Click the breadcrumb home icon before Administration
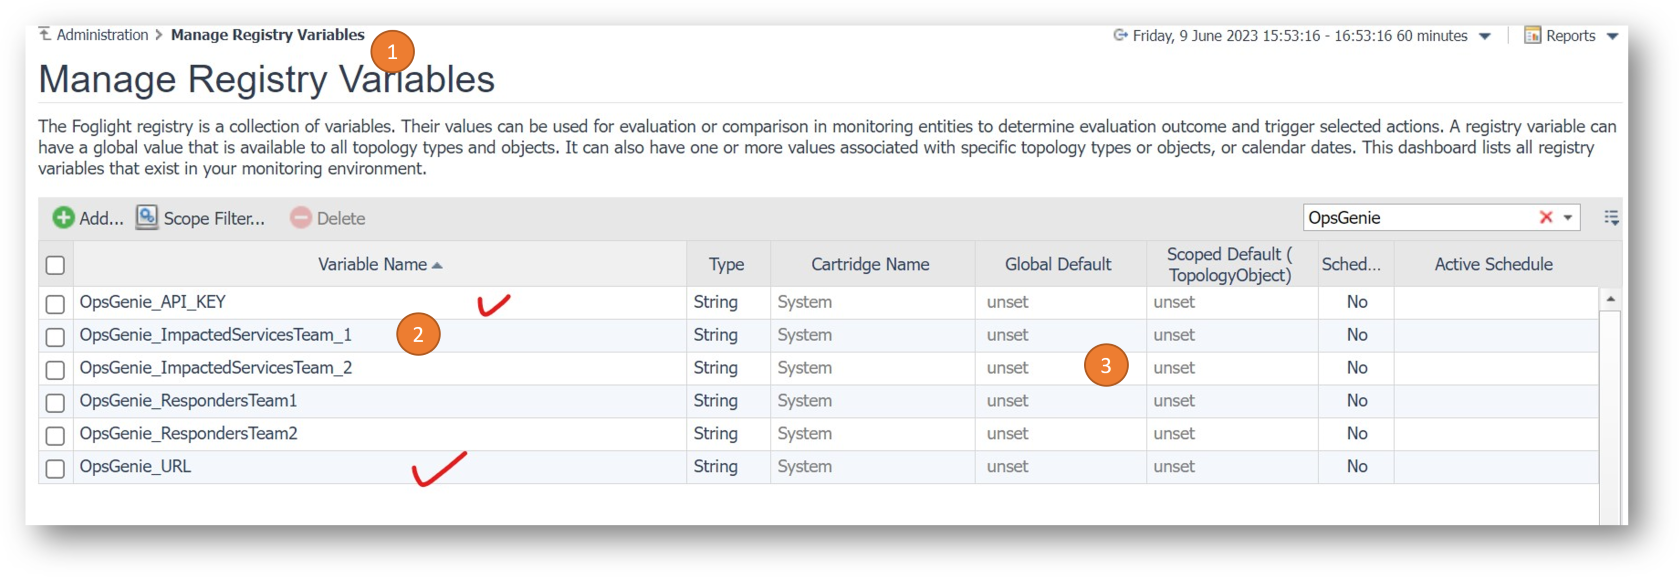1680x577 pixels. click(x=45, y=34)
